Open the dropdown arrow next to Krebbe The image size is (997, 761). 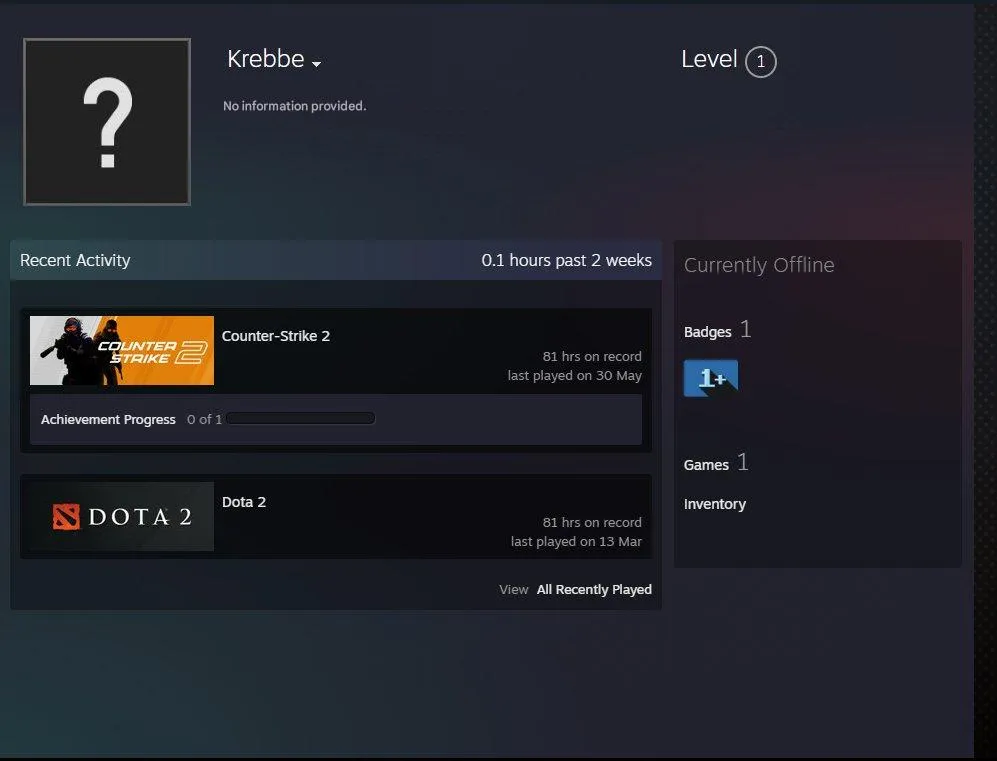pos(316,64)
